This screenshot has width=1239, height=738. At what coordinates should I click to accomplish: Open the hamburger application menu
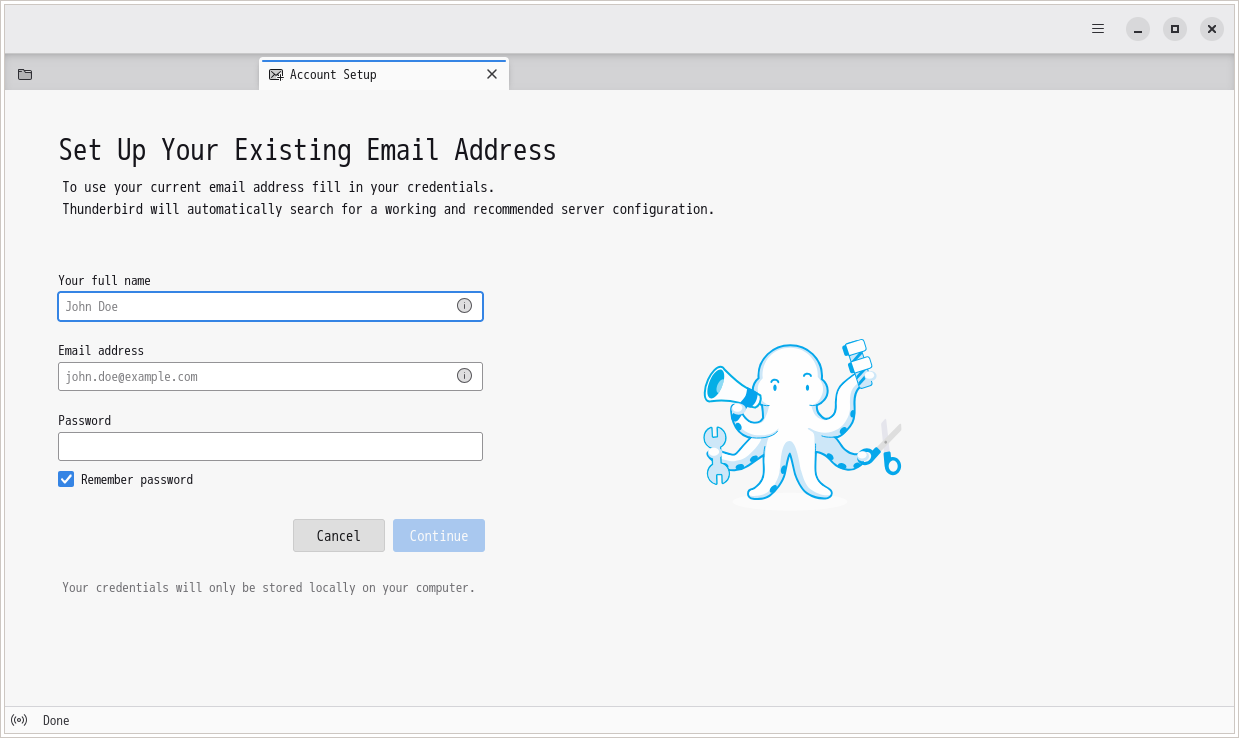tap(1098, 29)
